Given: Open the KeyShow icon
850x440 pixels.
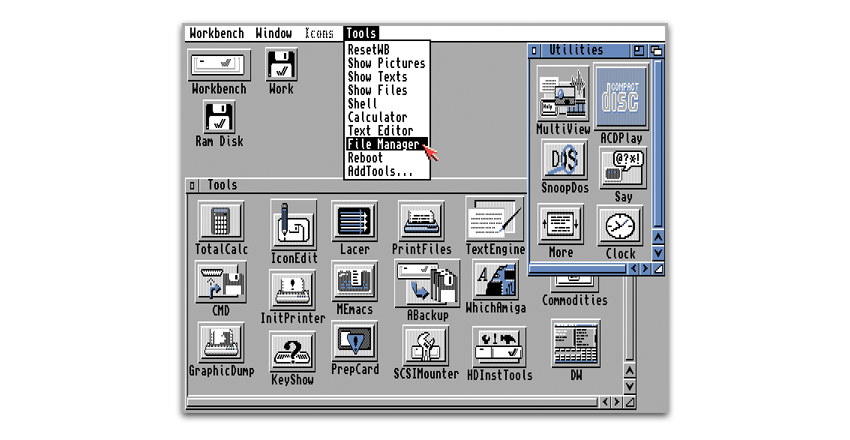Looking at the screenshot, I should click(x=292, y=352).
